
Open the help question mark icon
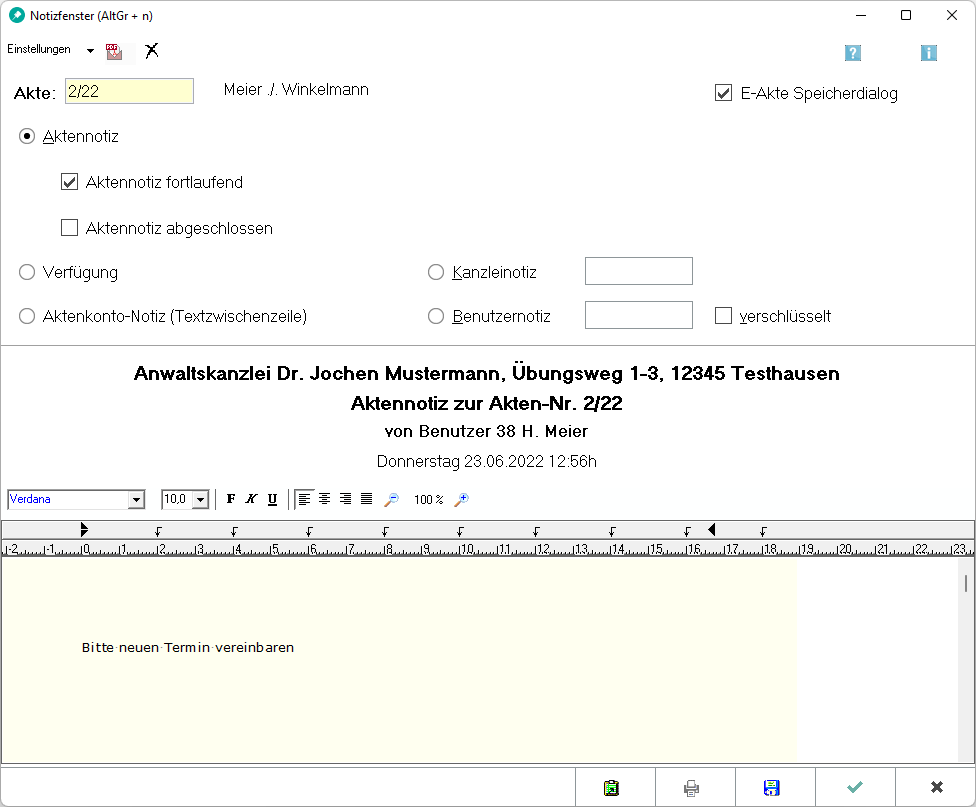(x=853, y=53)
